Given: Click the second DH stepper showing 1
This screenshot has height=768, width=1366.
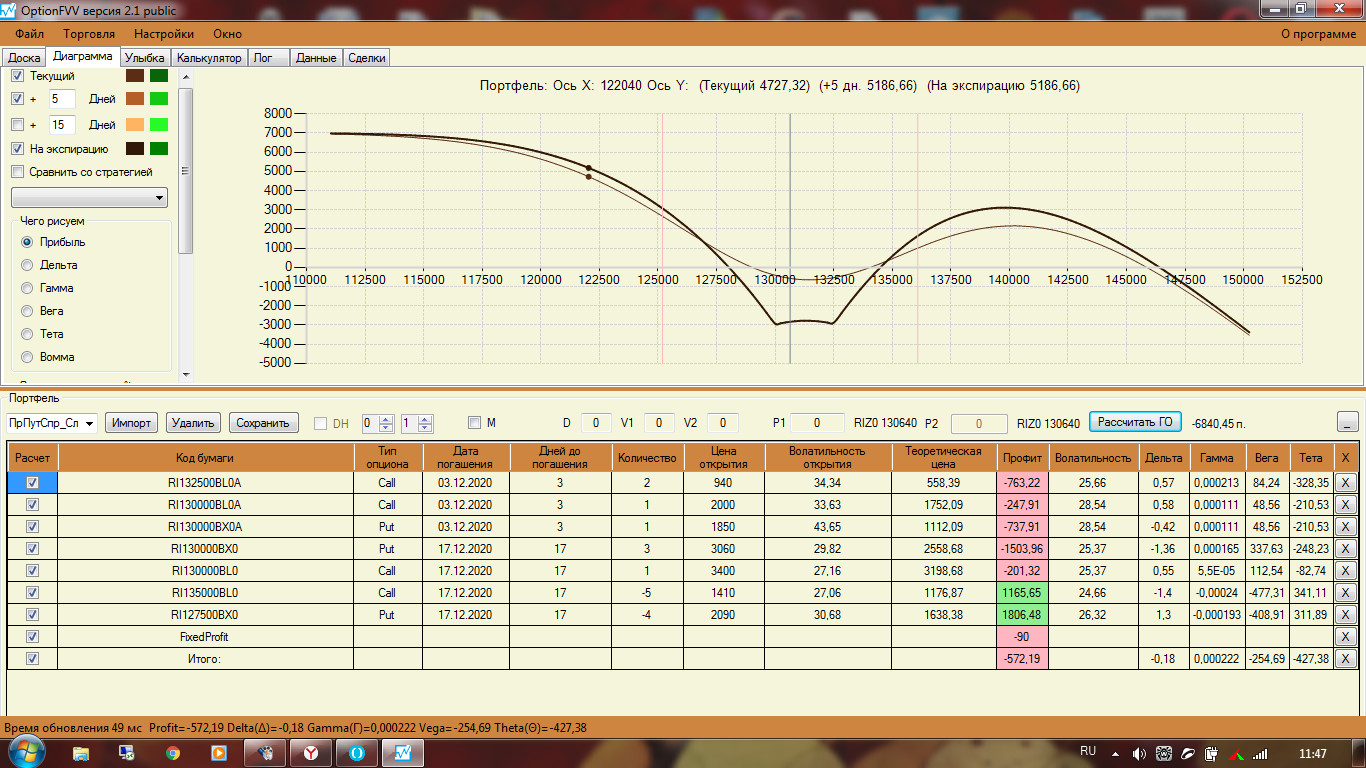Looking at the screenshot, I should (416, 423).
